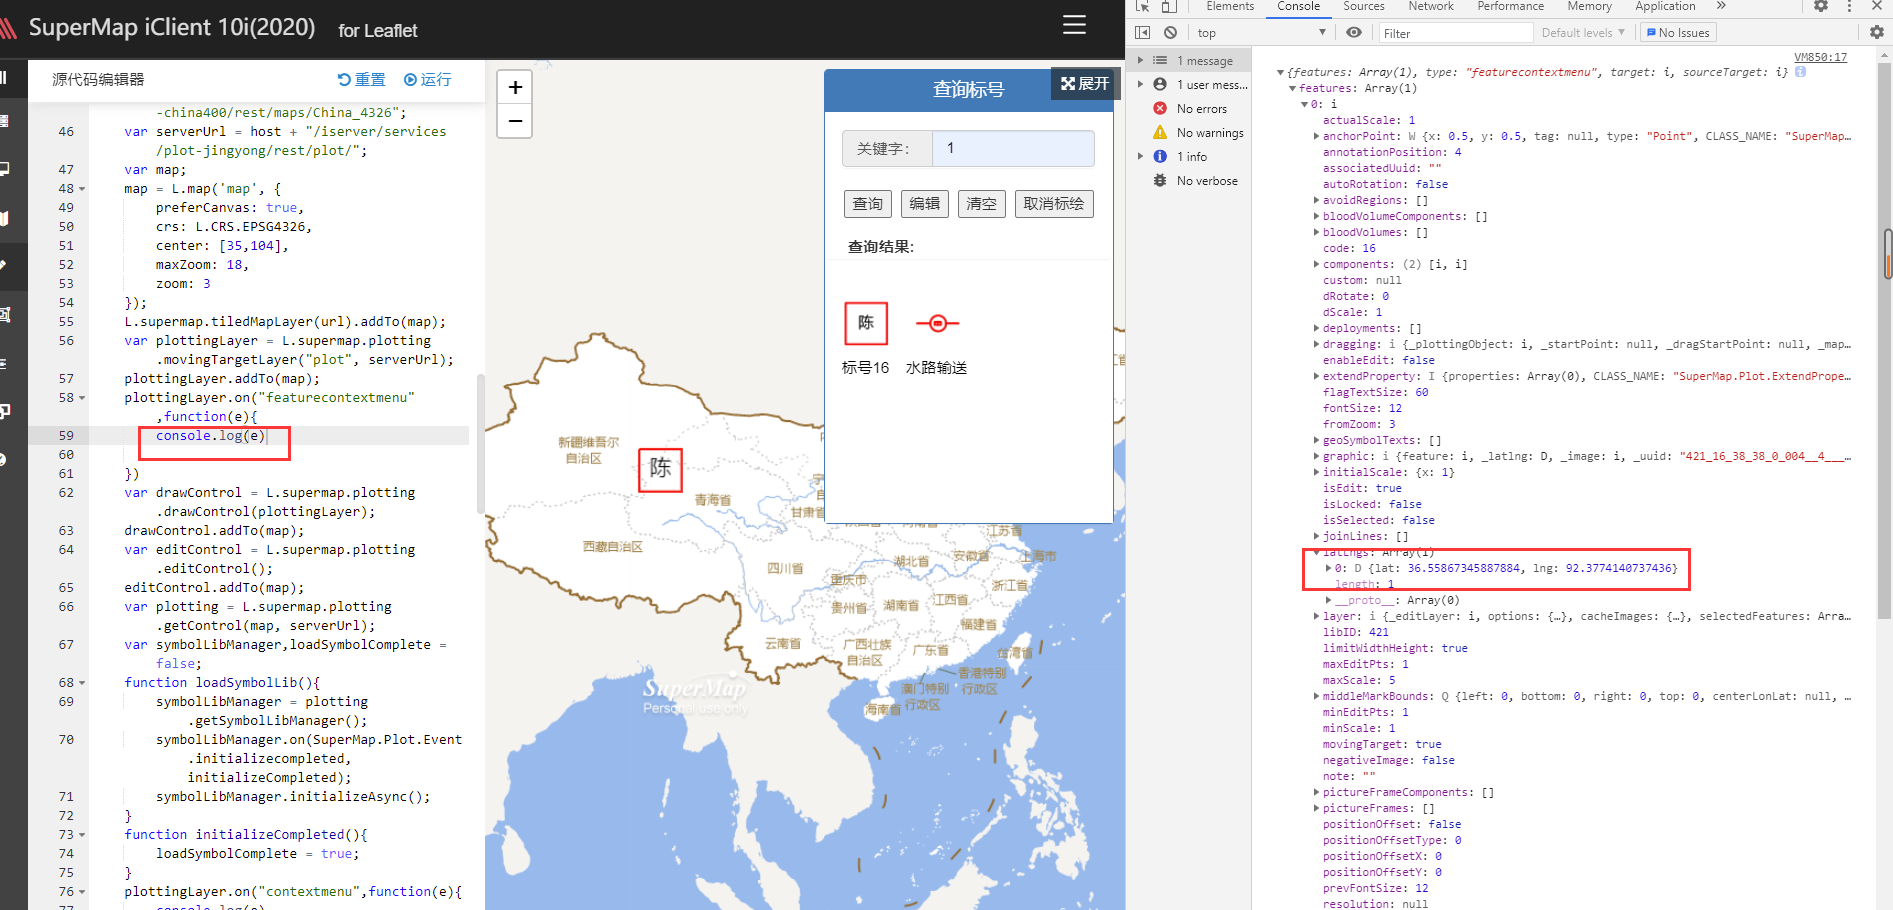
Task: Close the DevTools panel
Action: point(1877,6)
